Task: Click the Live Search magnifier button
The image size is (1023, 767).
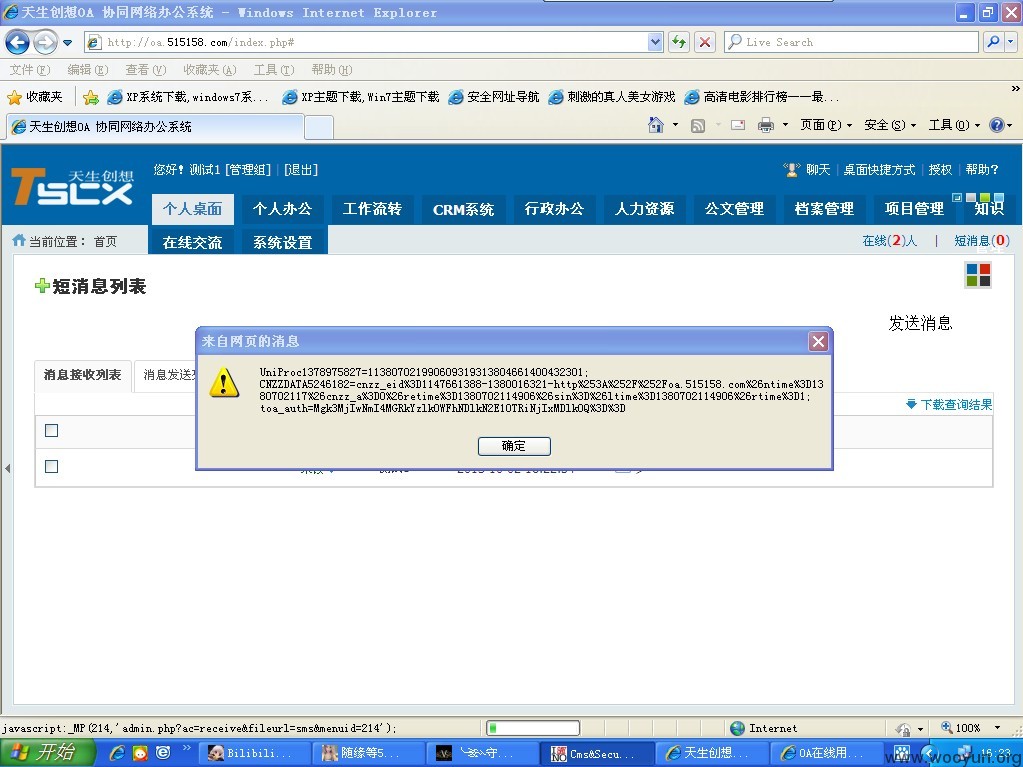Action: click(993, 42)
